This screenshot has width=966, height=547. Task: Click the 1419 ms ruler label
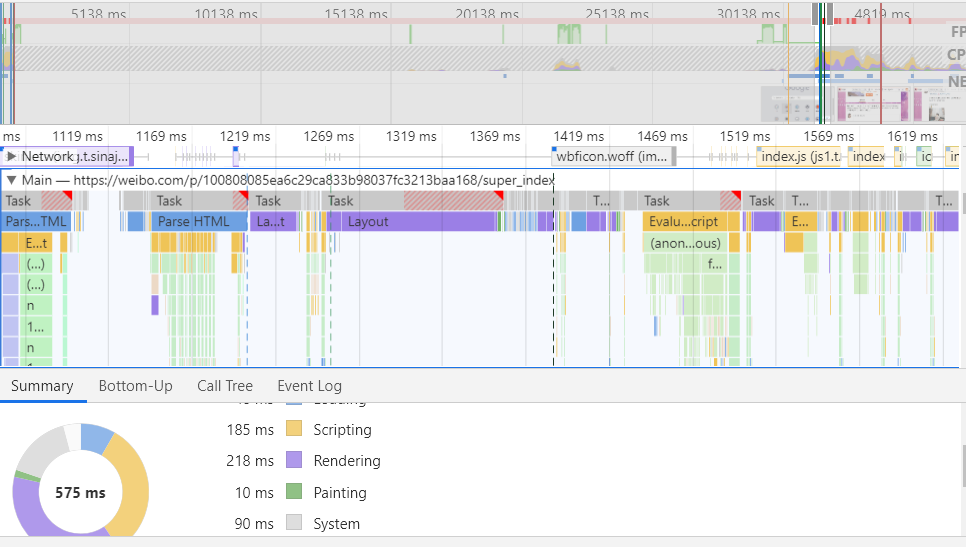[578, 136]
